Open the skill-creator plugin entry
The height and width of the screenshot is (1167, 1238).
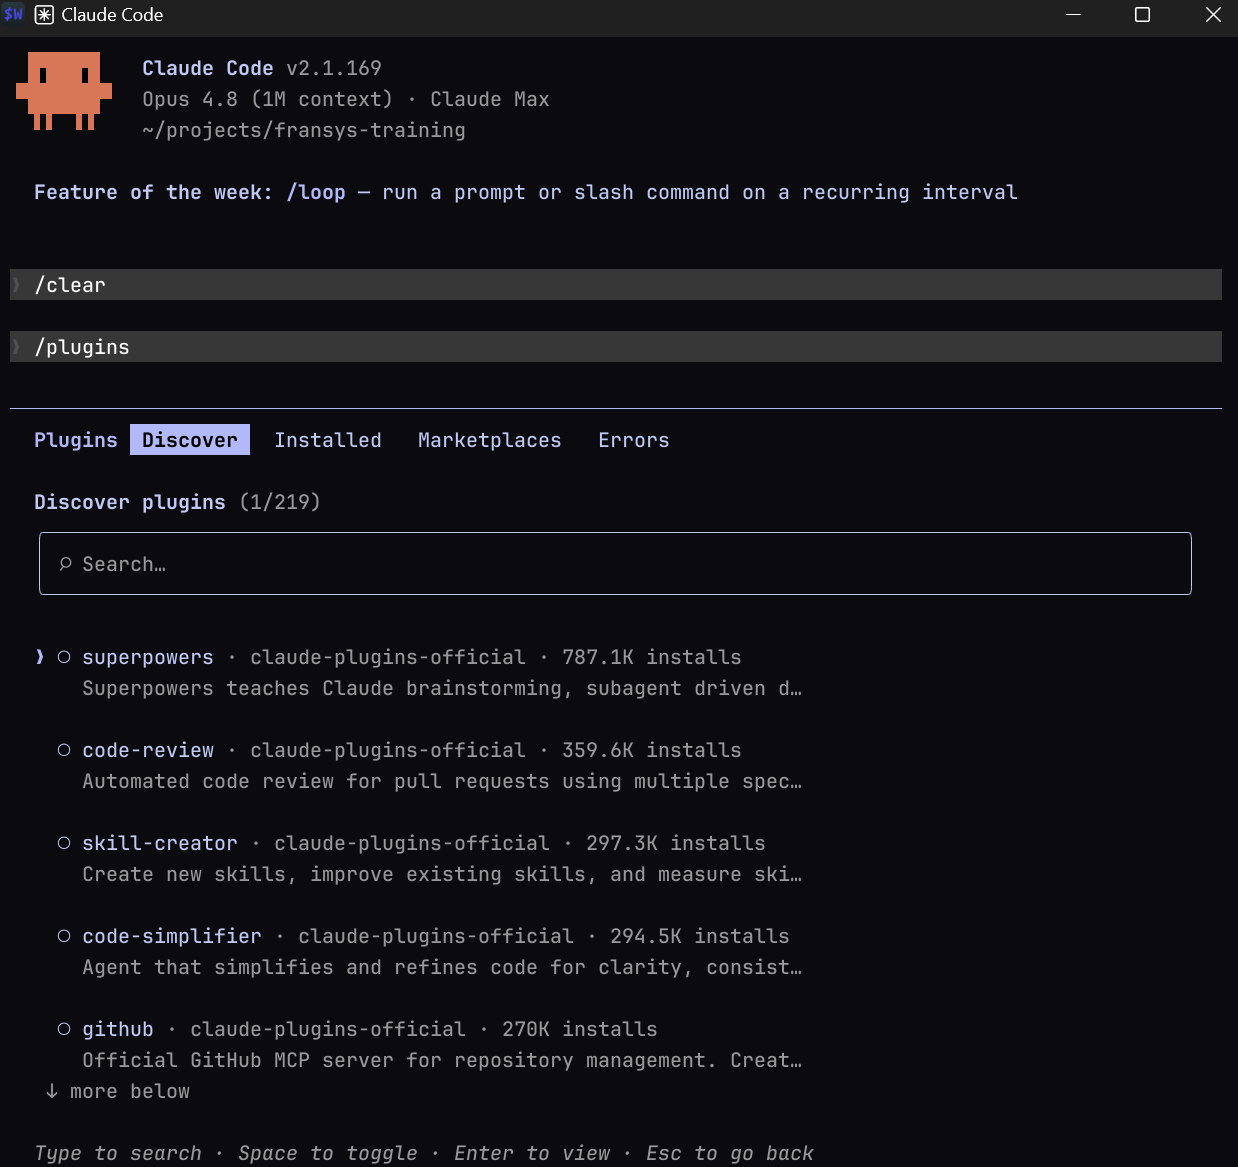160,843
